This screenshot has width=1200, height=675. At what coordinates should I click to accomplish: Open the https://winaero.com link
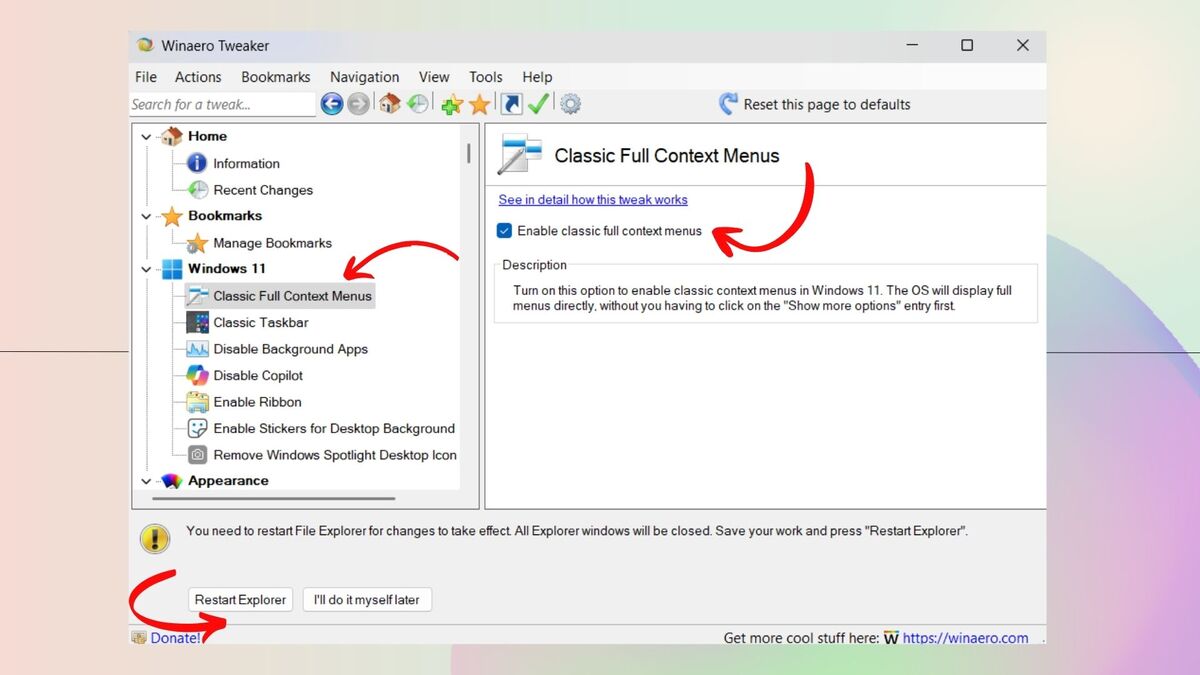point(966,638)
